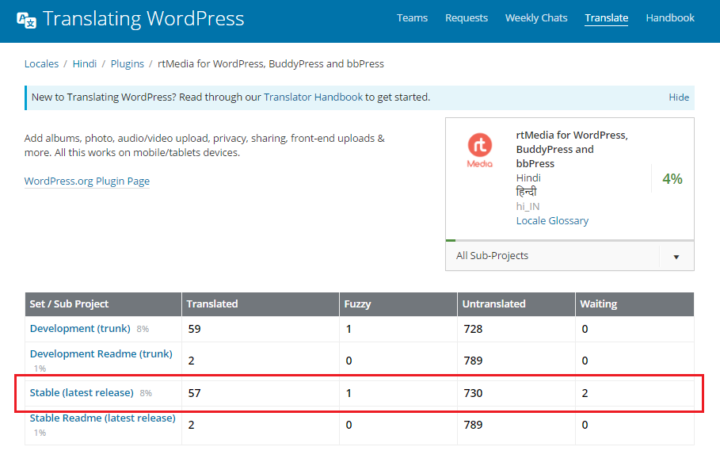Image resolution: width=720 pixels, height=462 pixels.
Task: Open the Requests menu item
Action: [x=466, y=18]
